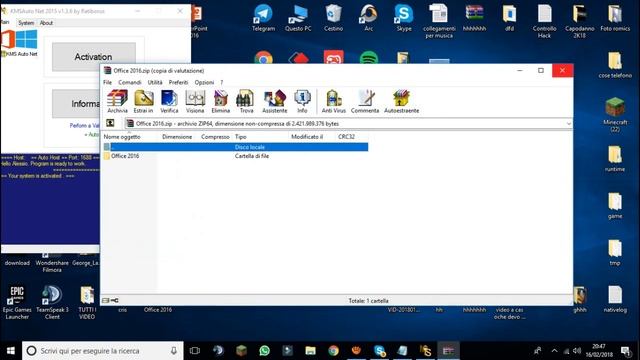The width and height of the screenshot is (640, 360).
Task: Open the notification center icon
Action: click(626, 351)
